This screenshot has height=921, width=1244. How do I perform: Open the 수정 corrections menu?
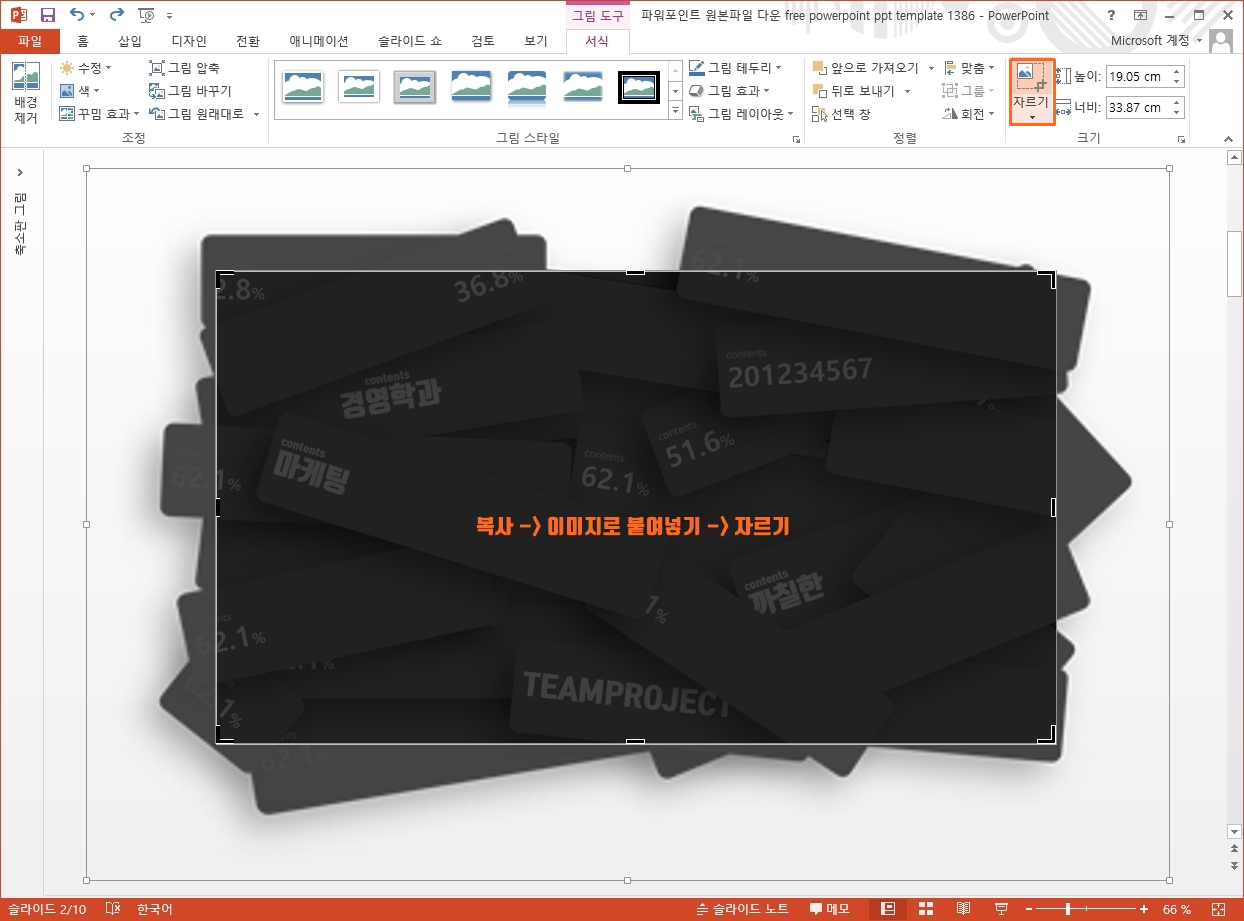[86, 68]
